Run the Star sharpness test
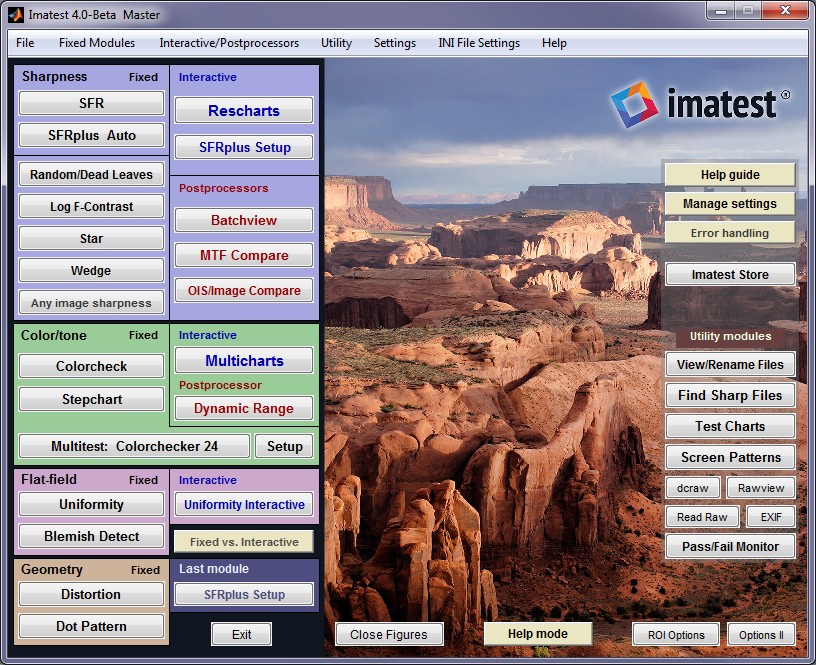 pyautogui.click(x=90, y=238)
